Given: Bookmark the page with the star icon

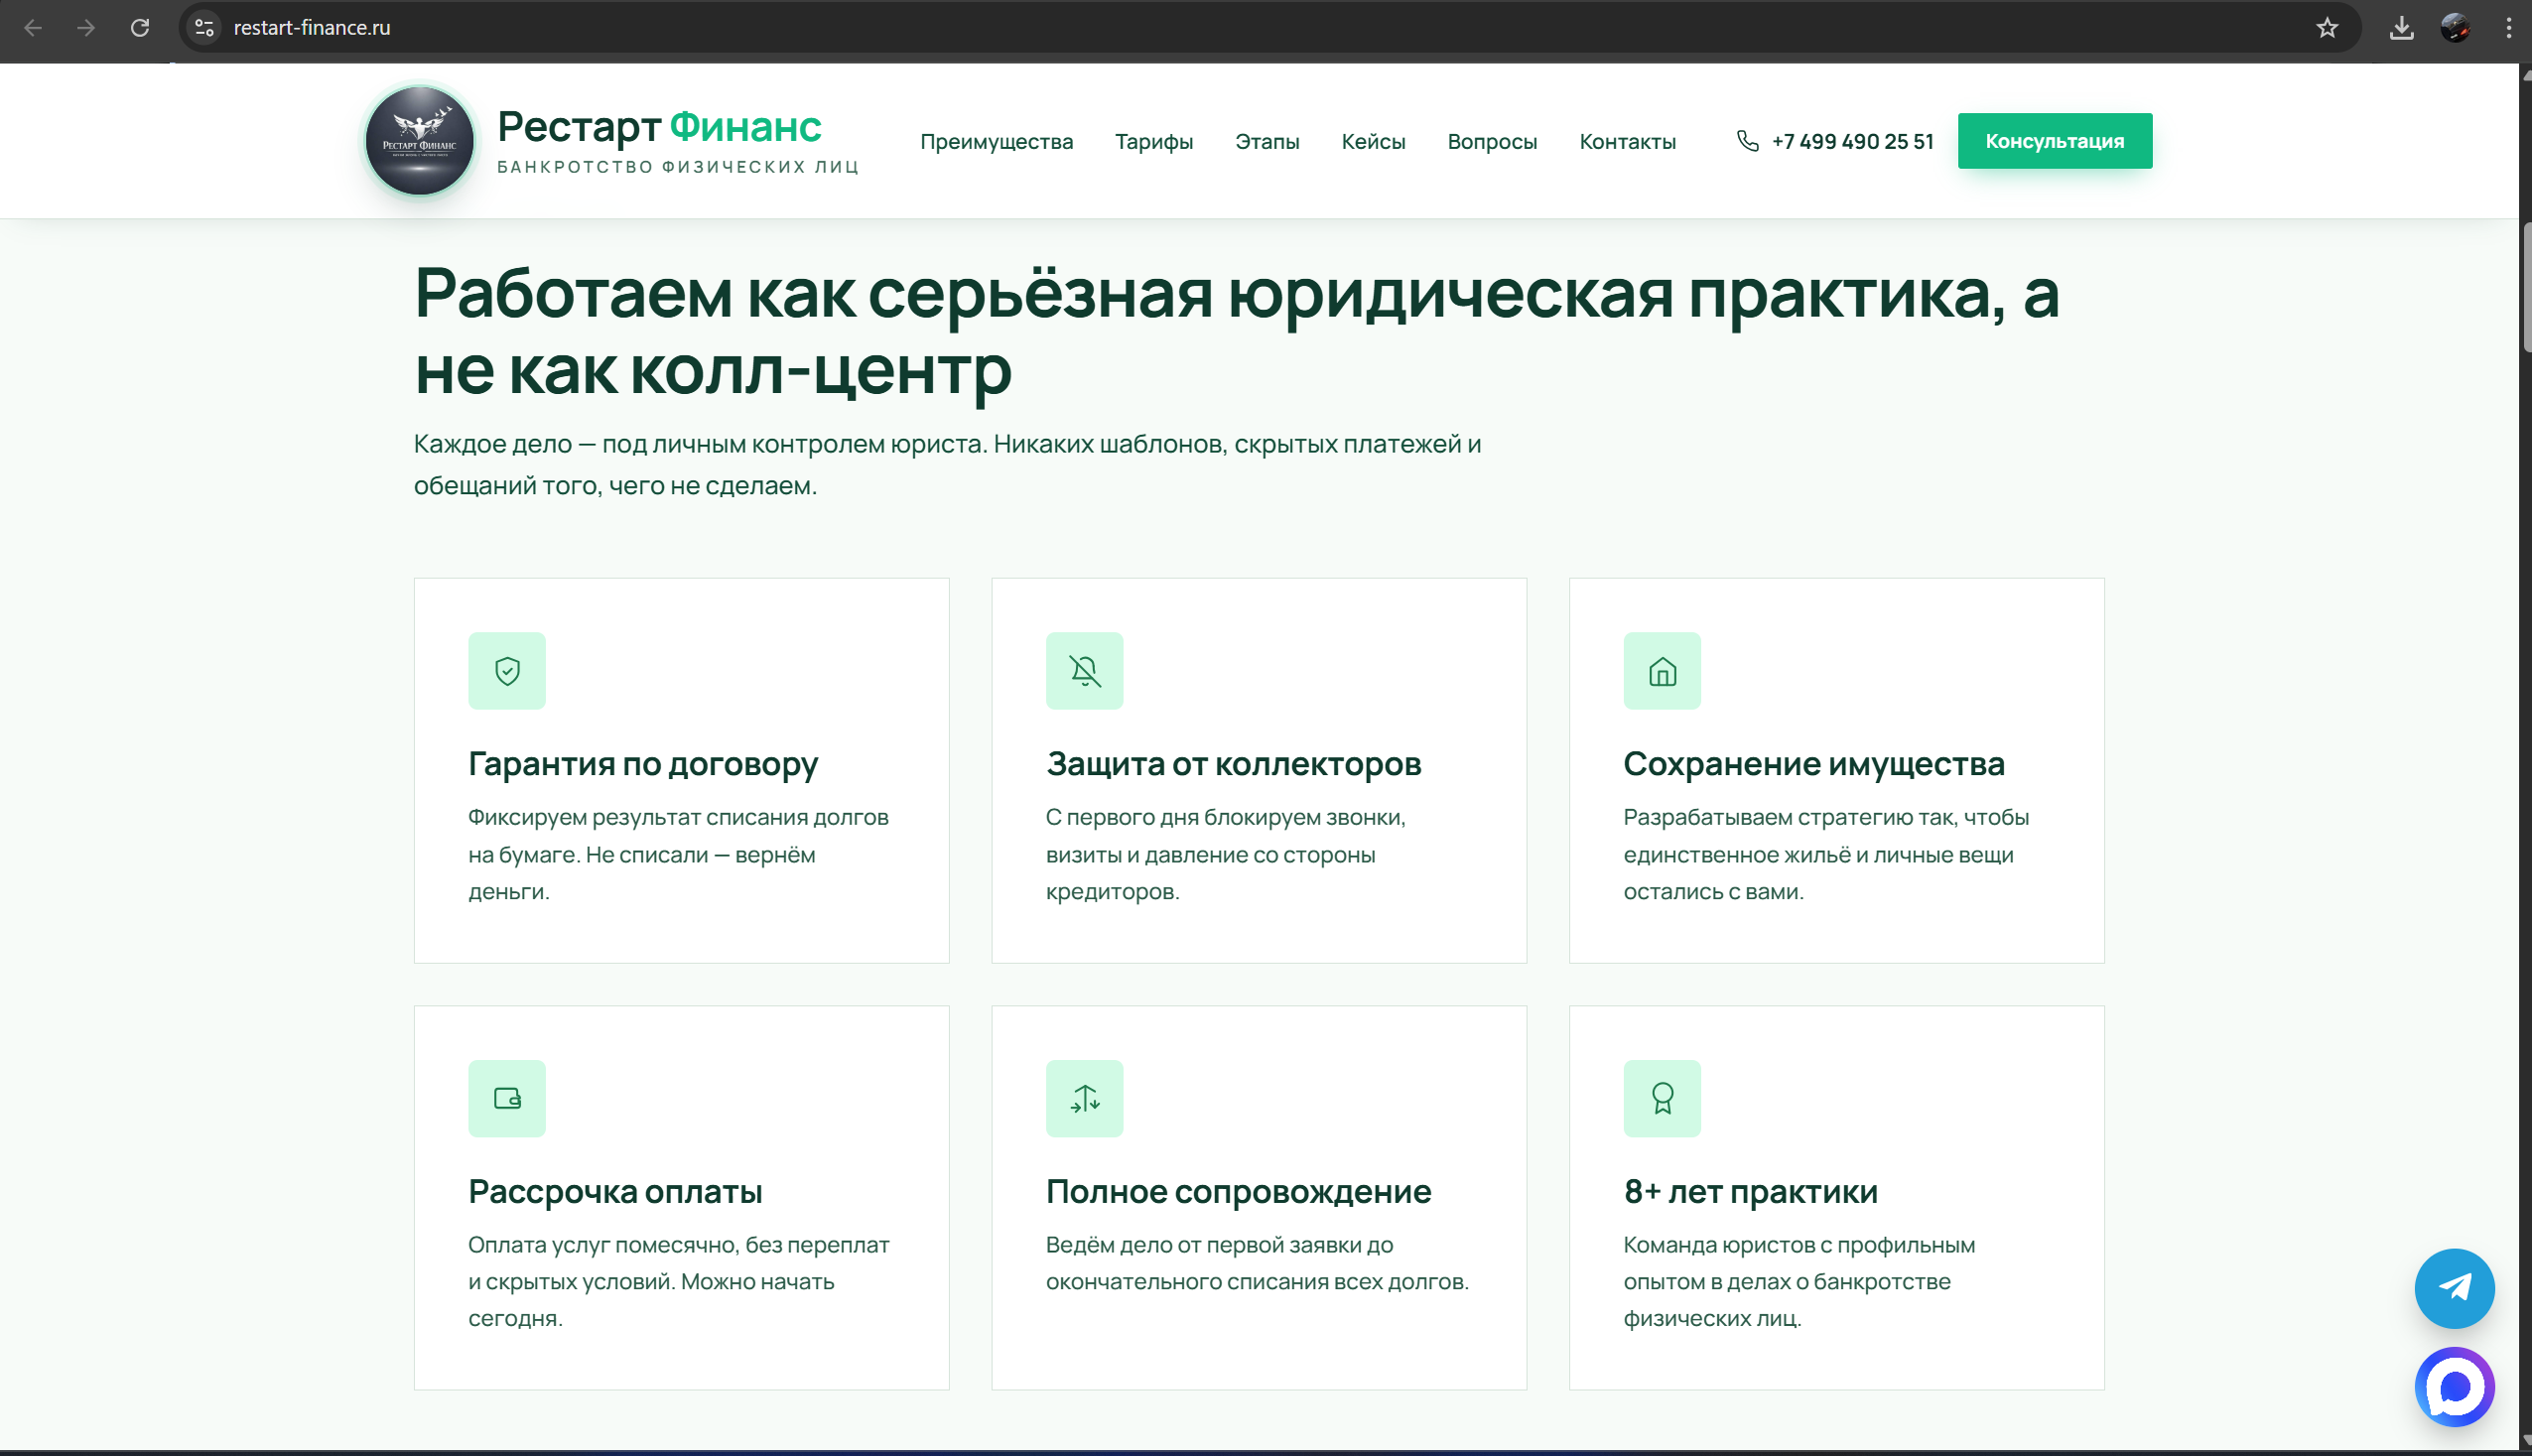Looking at the screenshot, I should [2328, 28].
